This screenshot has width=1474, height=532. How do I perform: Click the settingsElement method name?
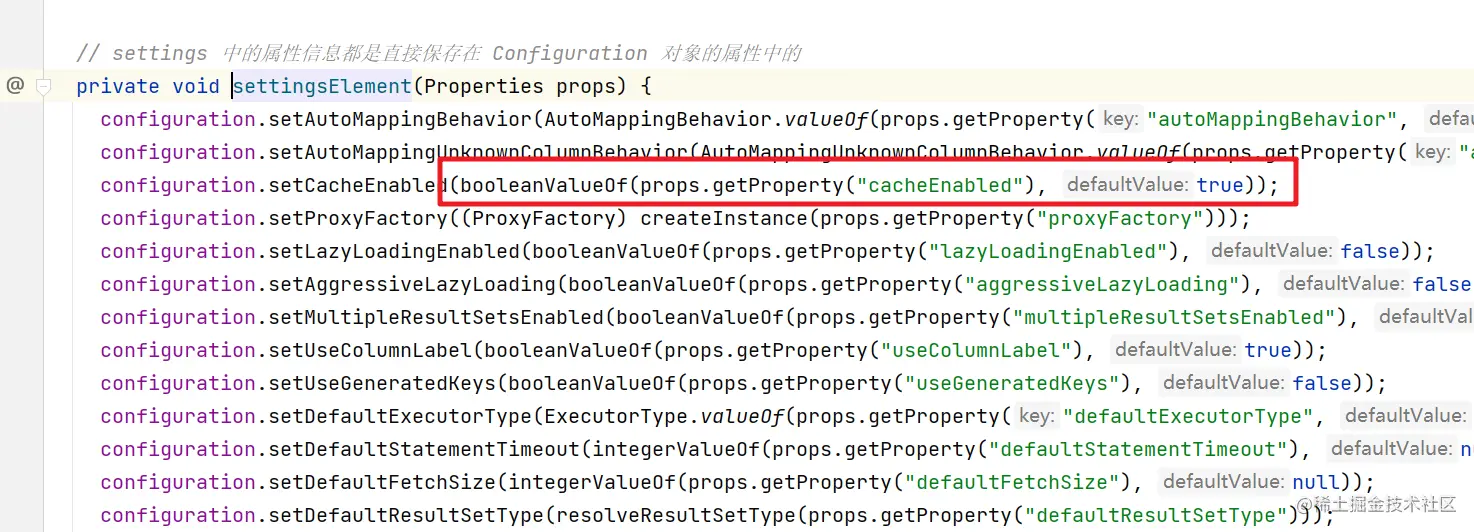(x=322, y=86)
